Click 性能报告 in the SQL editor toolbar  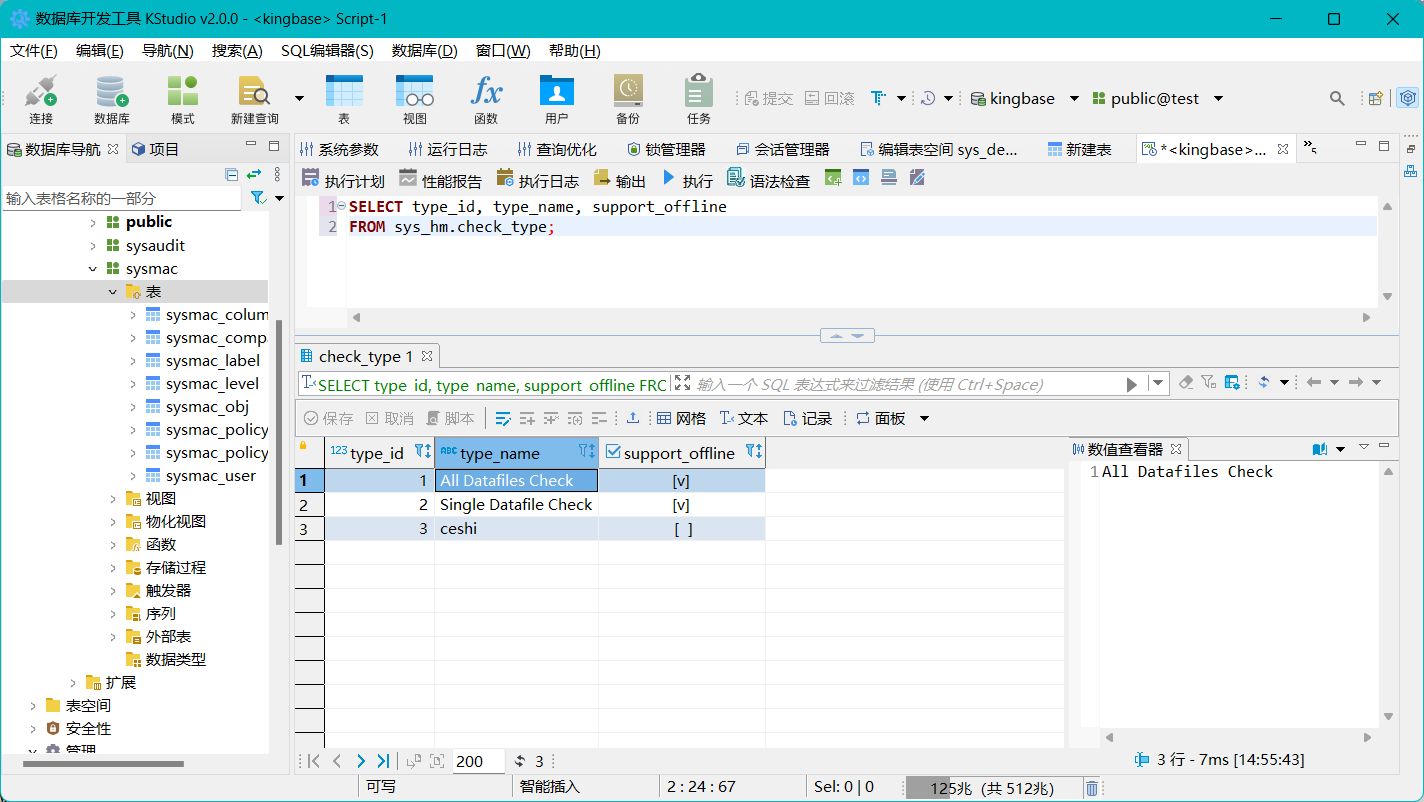pos(440,180)
